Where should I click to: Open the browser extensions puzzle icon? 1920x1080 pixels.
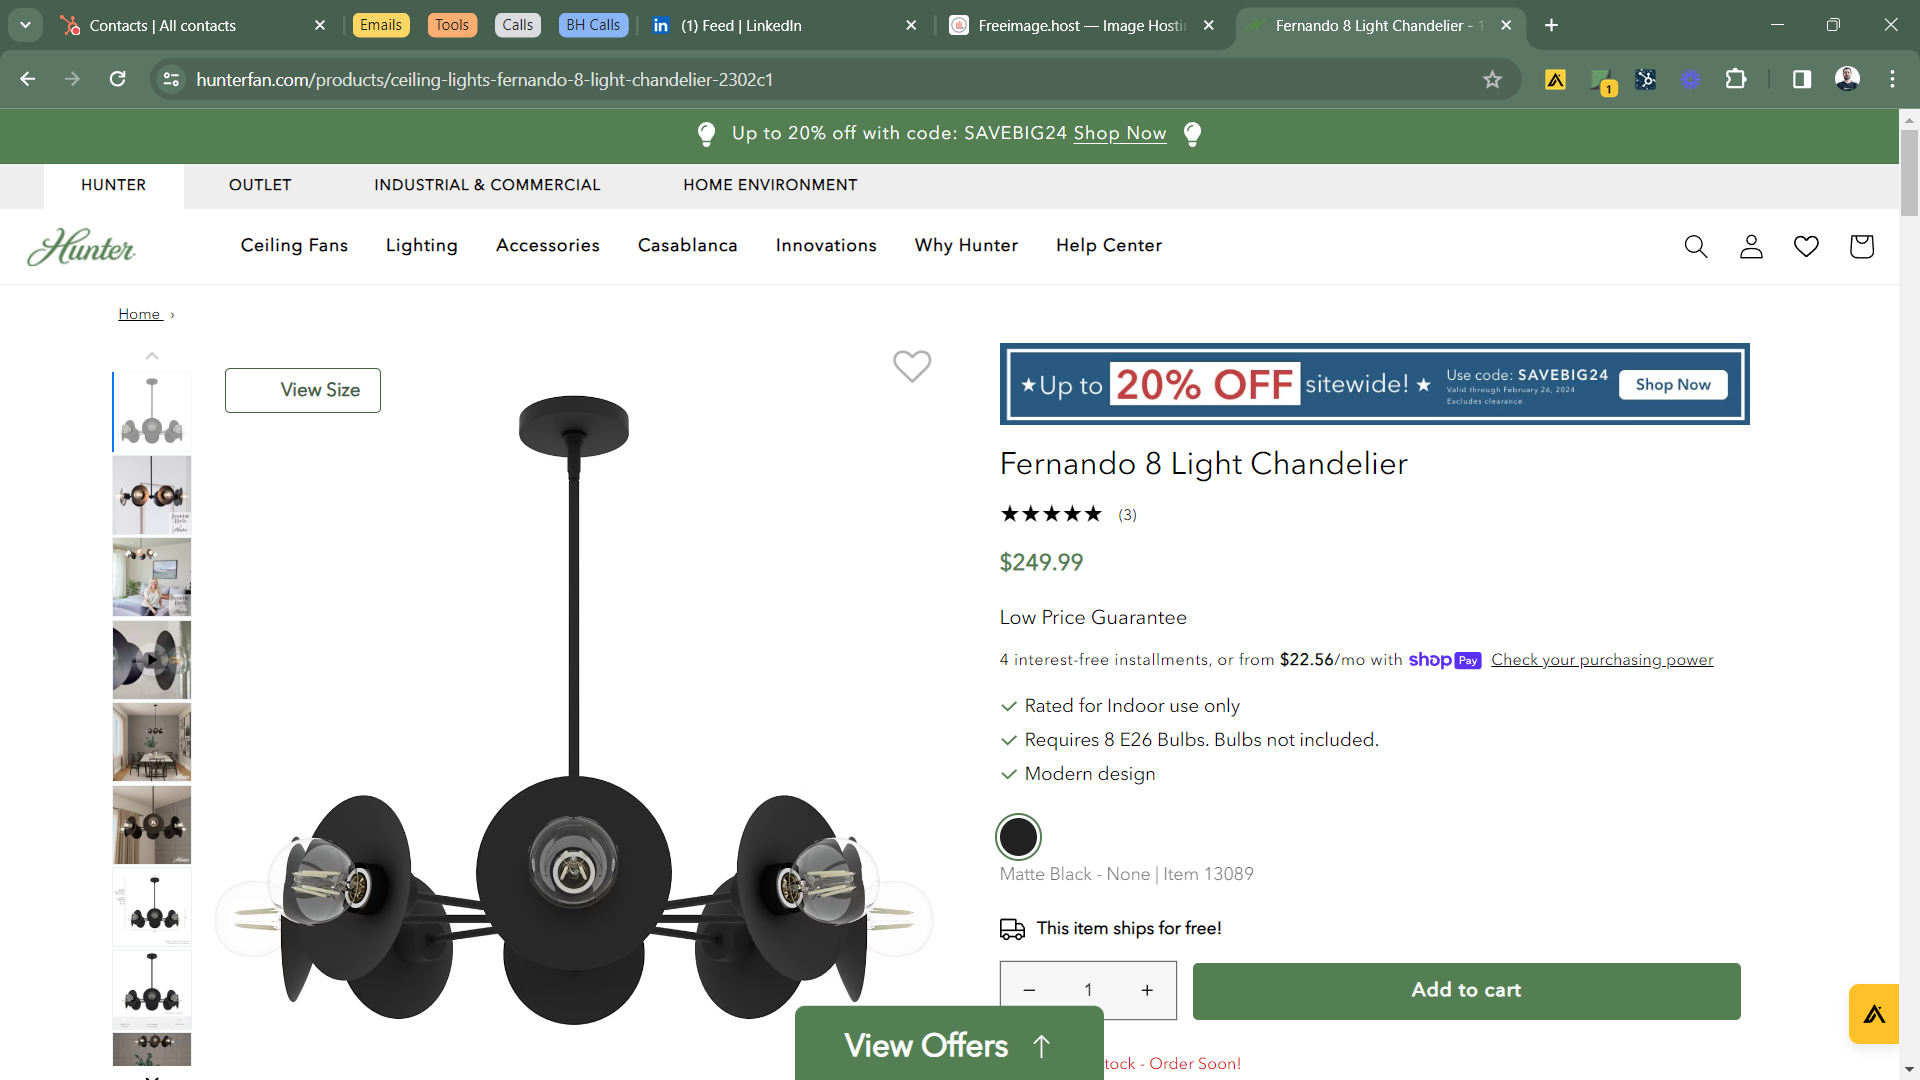1736,79
